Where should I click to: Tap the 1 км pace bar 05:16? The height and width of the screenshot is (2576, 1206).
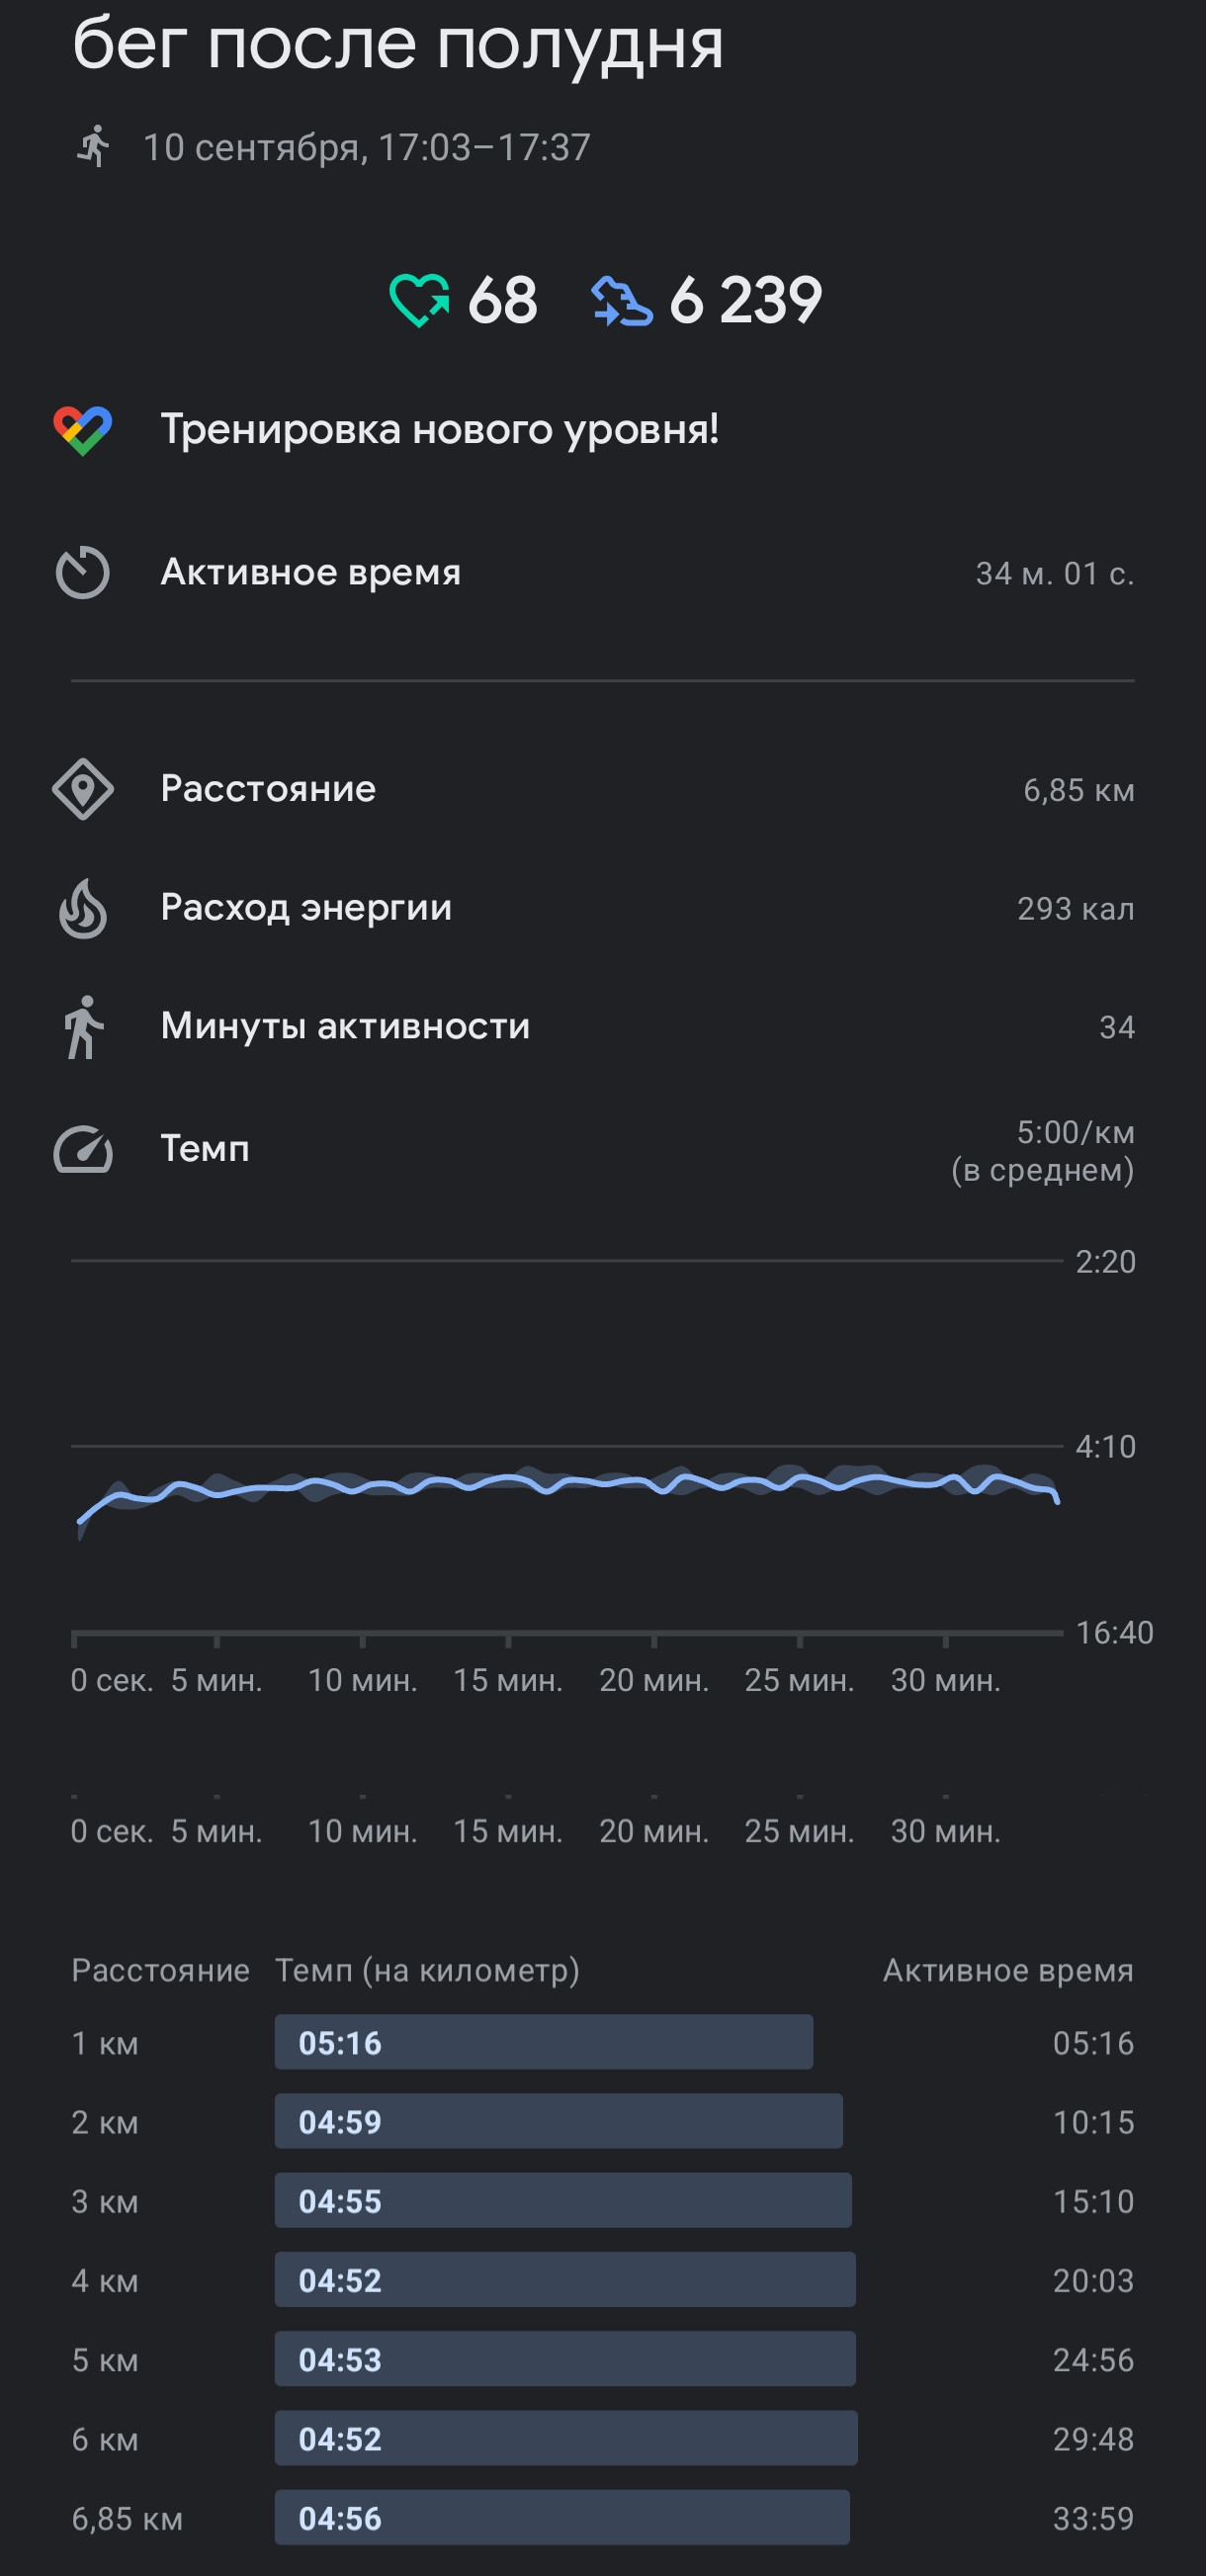[544, 2042]
